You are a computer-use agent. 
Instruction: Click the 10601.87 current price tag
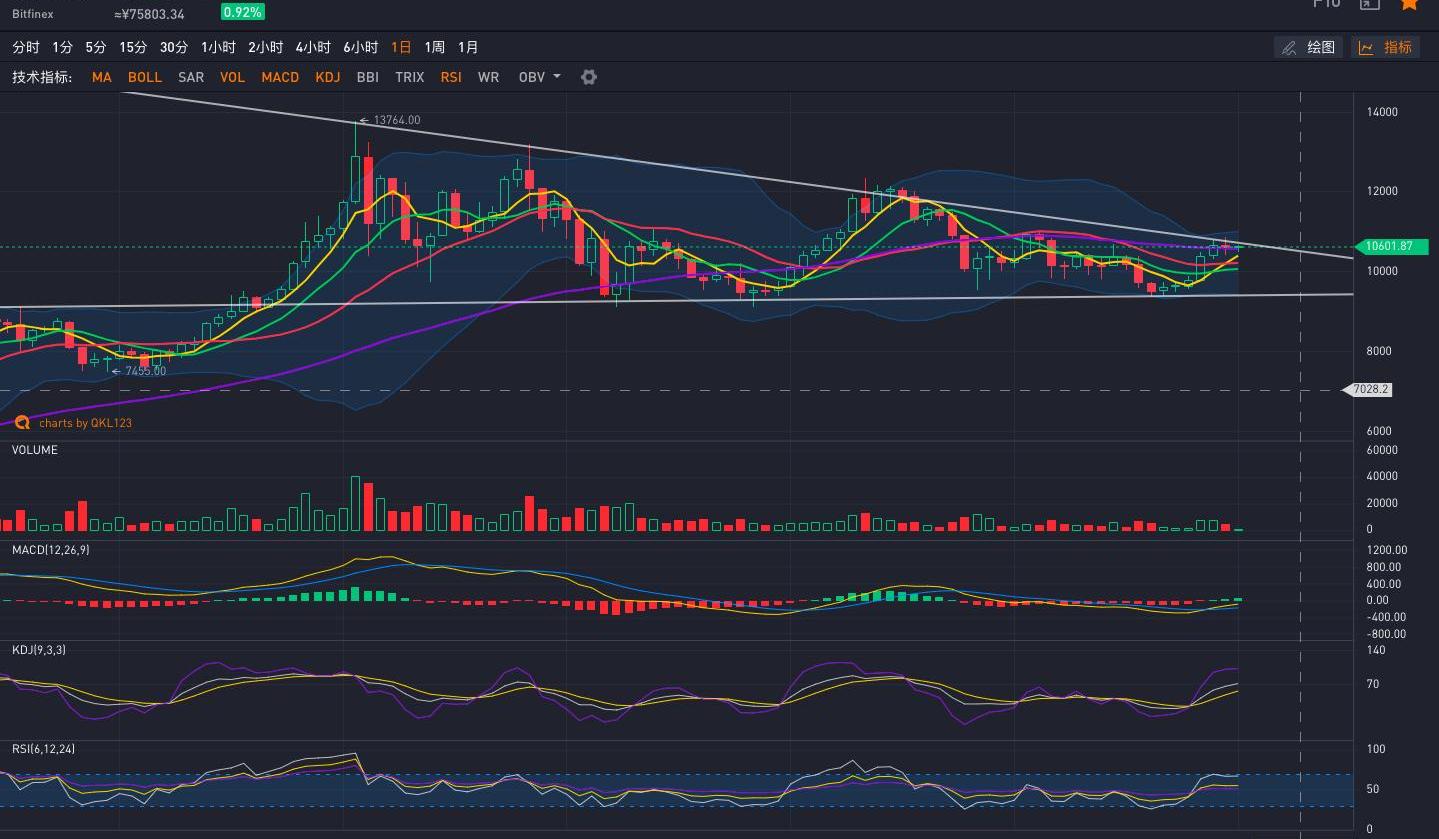[x=1388, y=246]
